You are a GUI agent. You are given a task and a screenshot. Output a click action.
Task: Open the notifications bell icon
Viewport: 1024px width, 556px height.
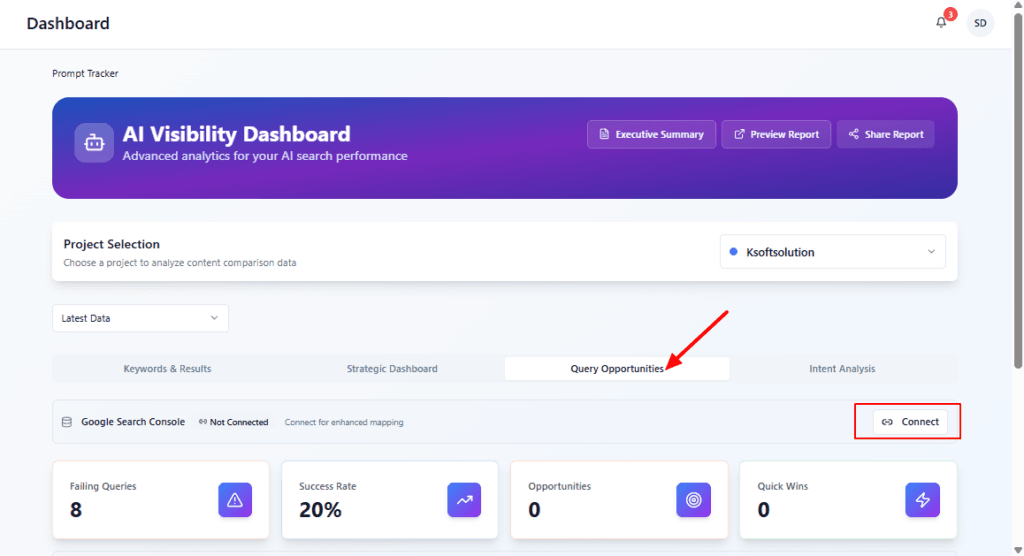click(x=941, y=23)
